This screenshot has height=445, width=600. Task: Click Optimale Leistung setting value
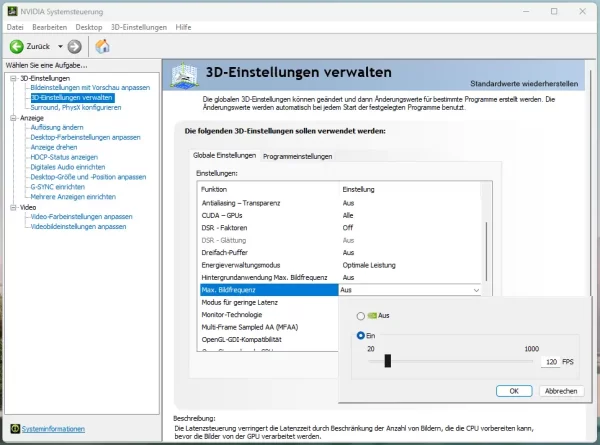pyautogui.click(x=369, y=265)
